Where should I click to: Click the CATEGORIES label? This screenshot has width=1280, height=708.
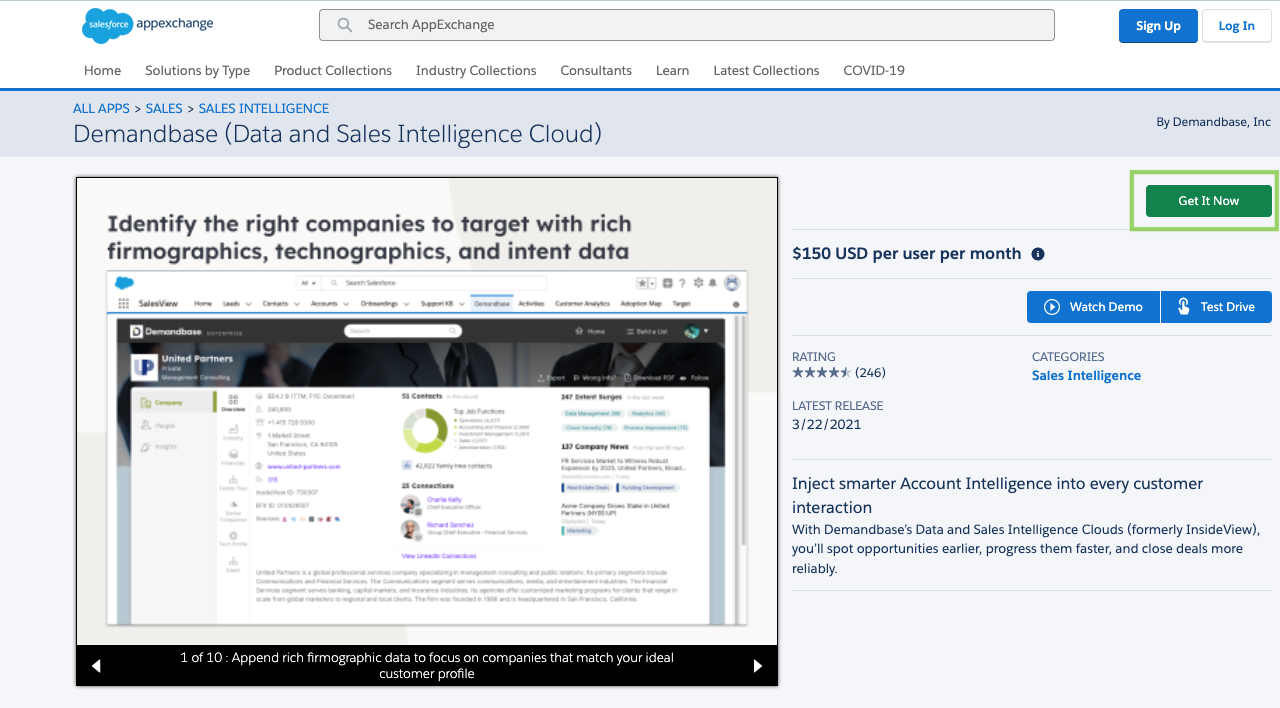click(1068, 357)
